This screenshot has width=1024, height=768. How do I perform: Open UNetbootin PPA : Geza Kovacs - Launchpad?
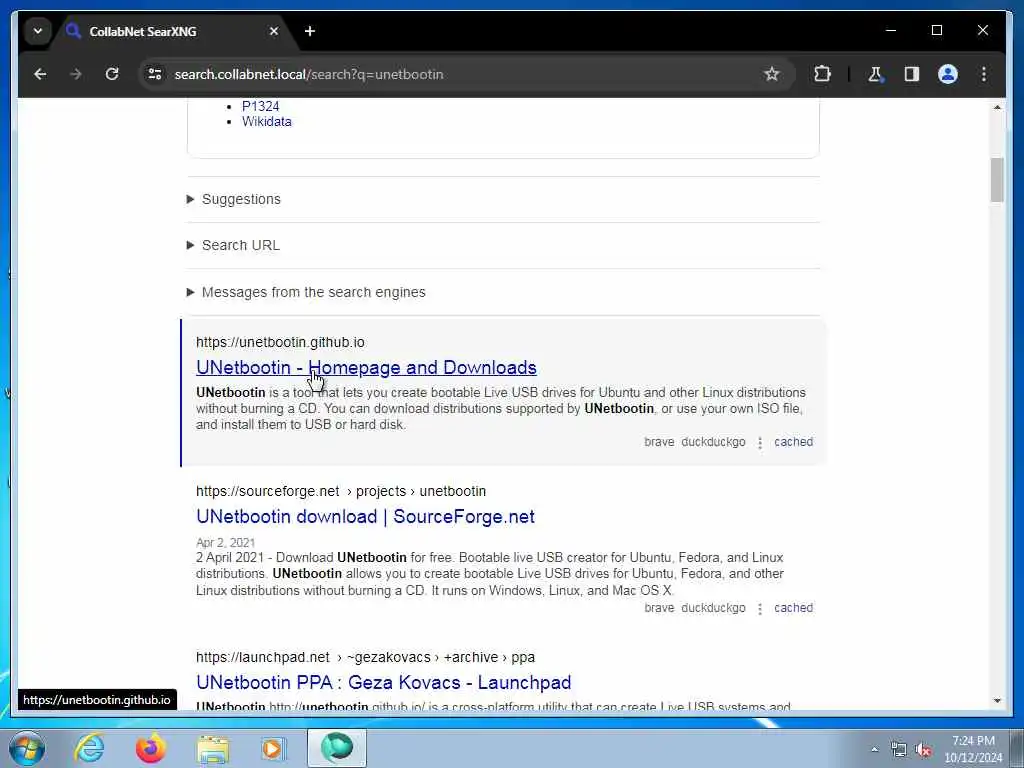pyautogui.click(x=383, y=682)
